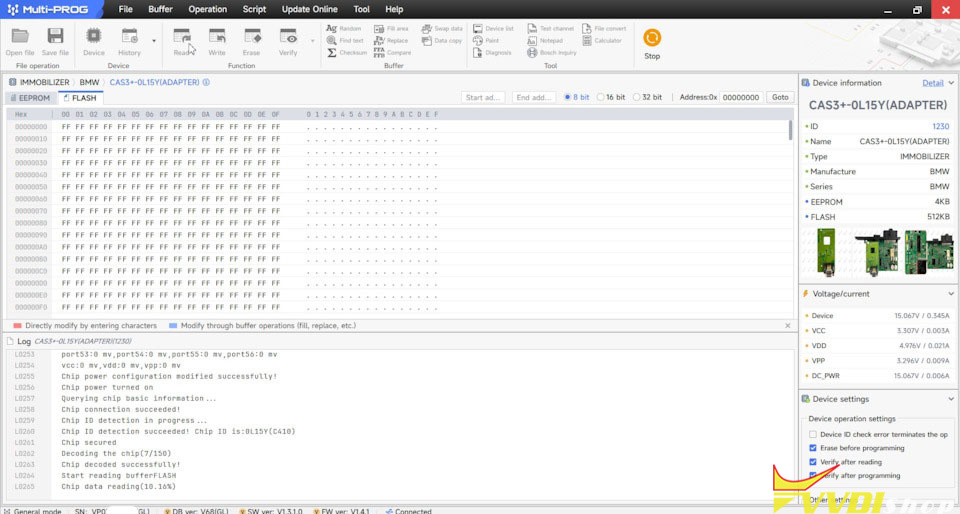
Task: Open the Operation menu
Action: click(x=208, y=9)
